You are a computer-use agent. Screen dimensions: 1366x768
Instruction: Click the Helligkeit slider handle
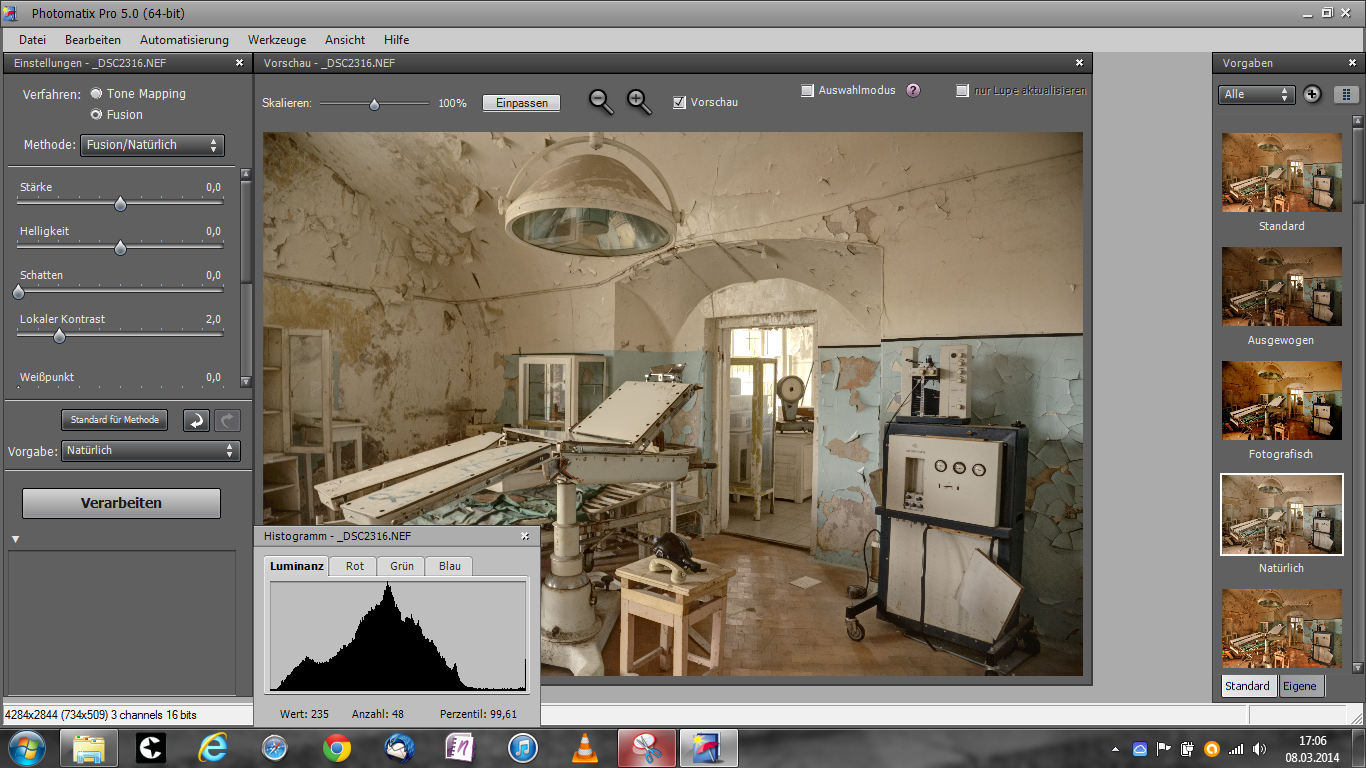pos(120,247)
